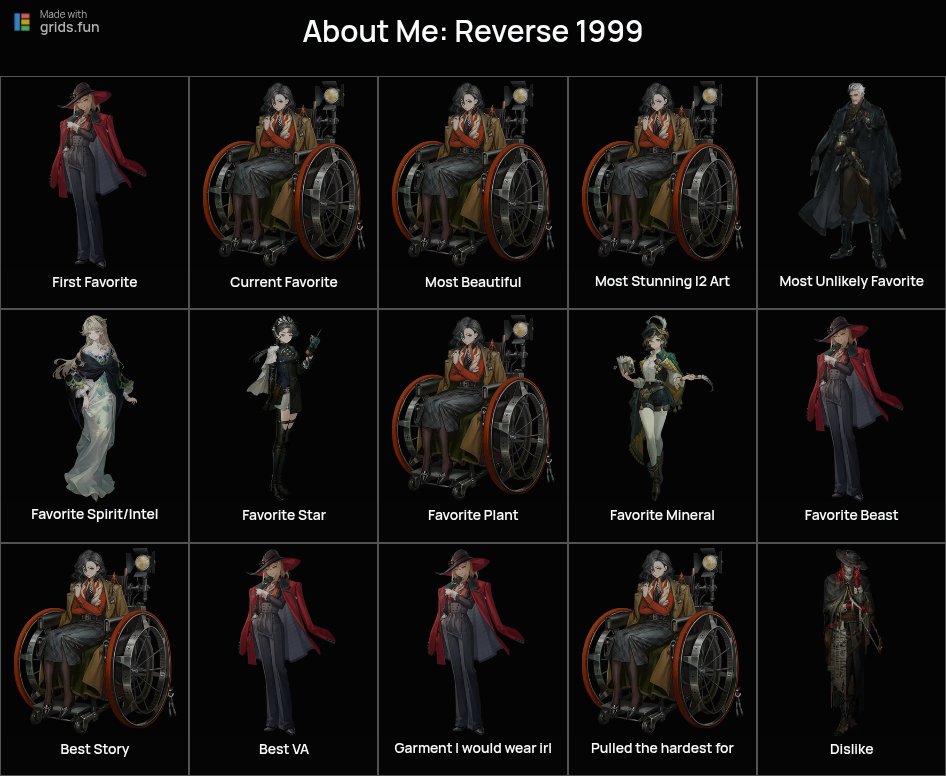Click the wheelchair character in Favorite Plant
946x776 pixels.
473,407
